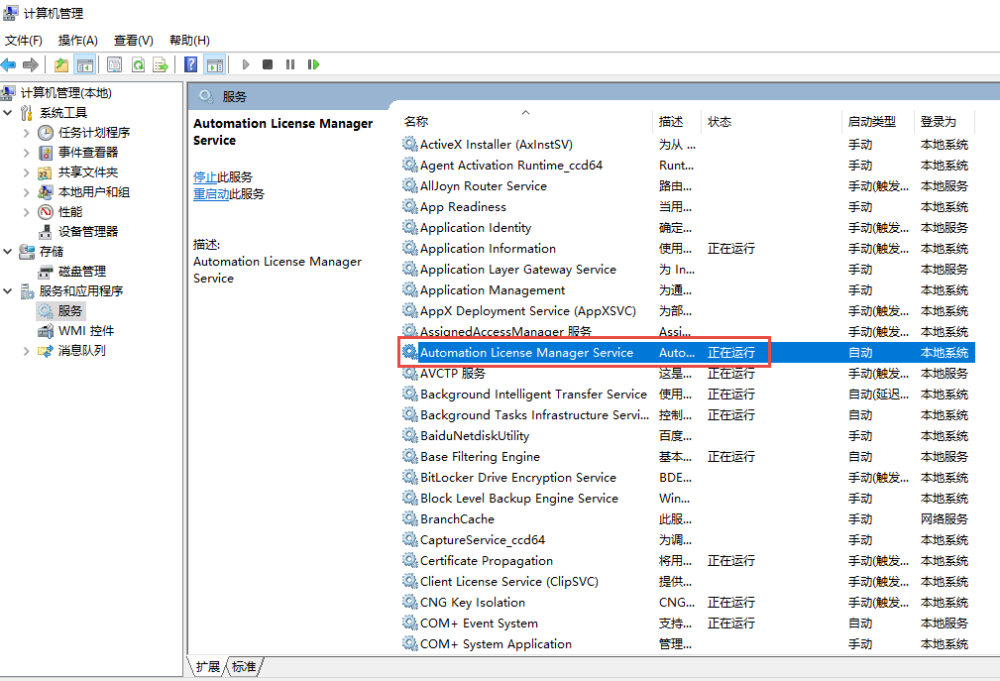Open the Properties toolbar icon

pyautogui.click(x=114, y=65)
